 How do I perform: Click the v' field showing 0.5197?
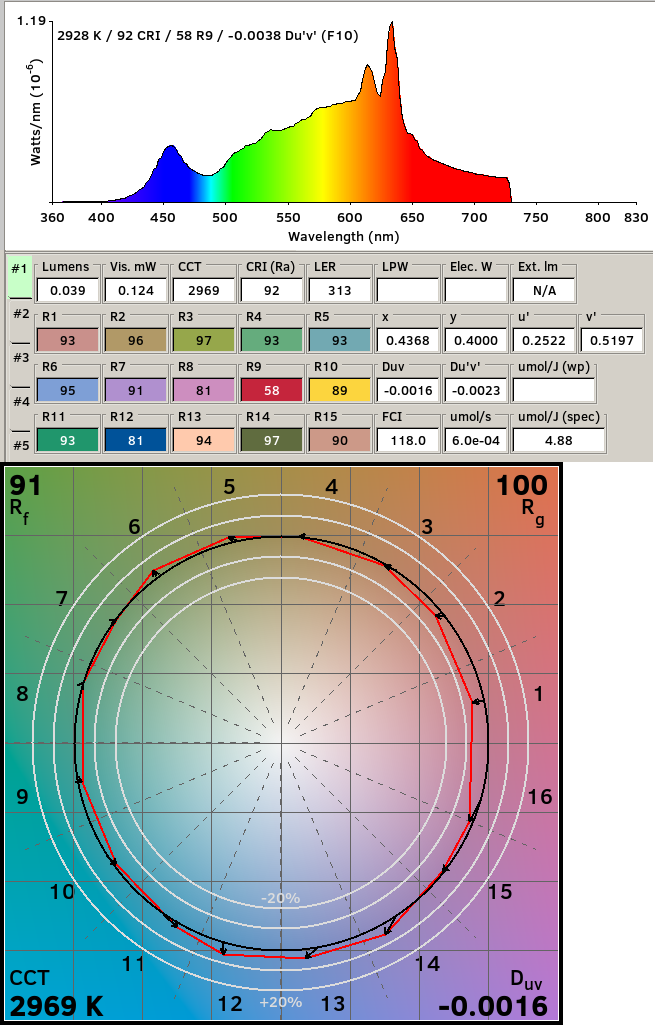(x=612, y=341)
